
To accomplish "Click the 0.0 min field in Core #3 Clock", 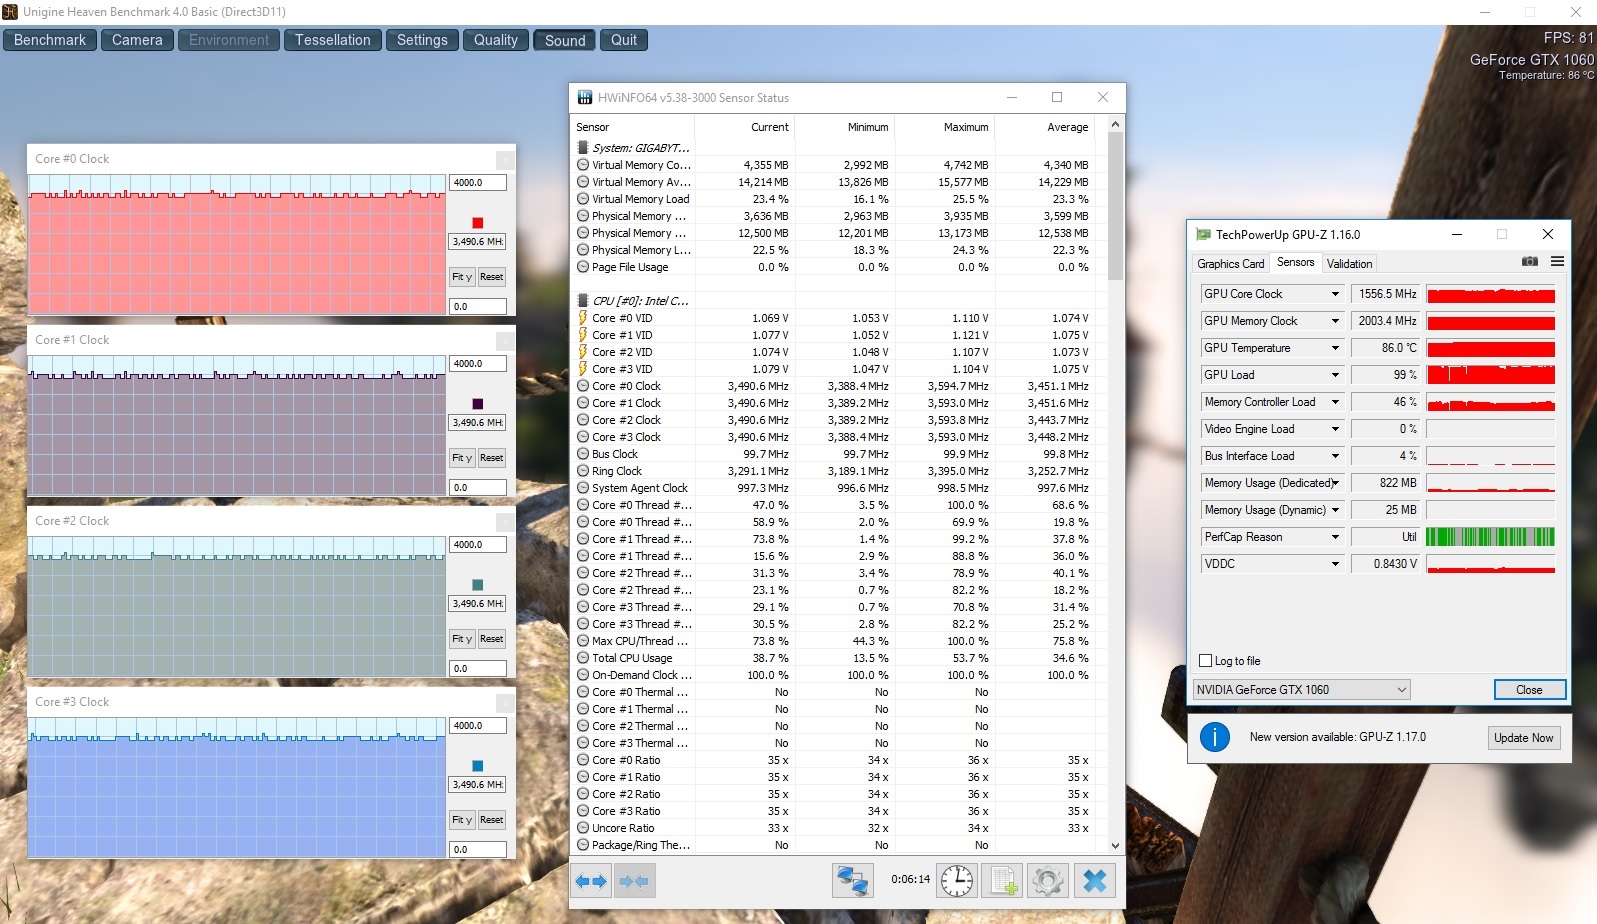I will tap(478, 850).
